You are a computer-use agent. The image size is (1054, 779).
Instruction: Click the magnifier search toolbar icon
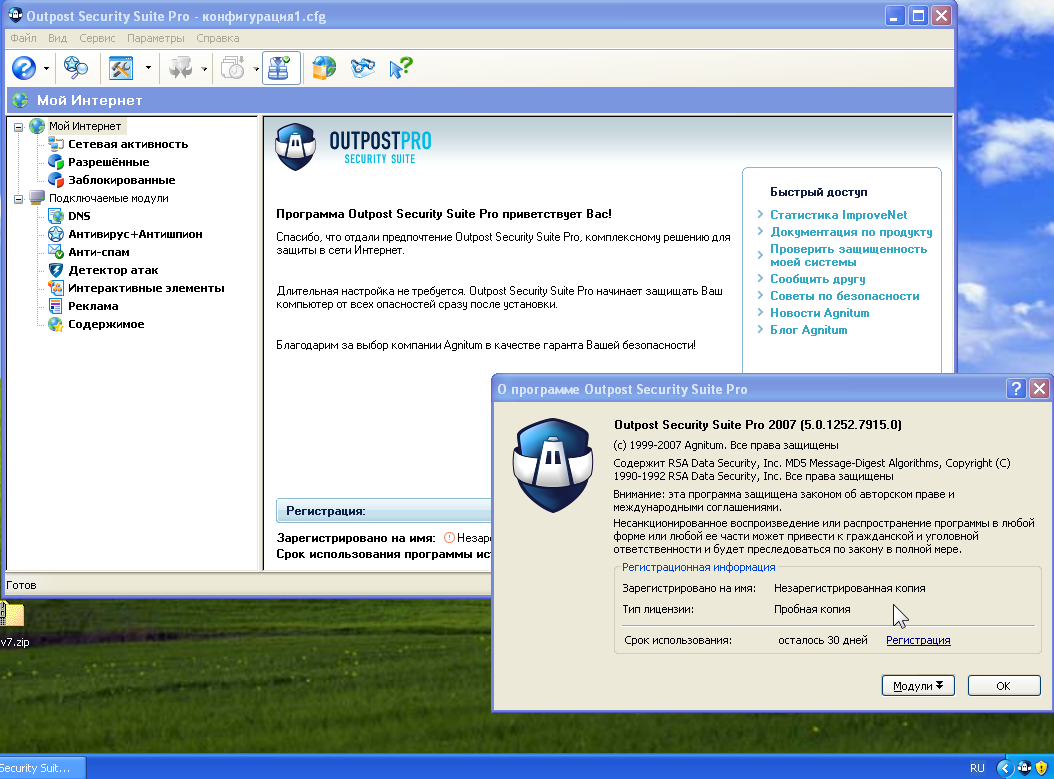(75, 68)
